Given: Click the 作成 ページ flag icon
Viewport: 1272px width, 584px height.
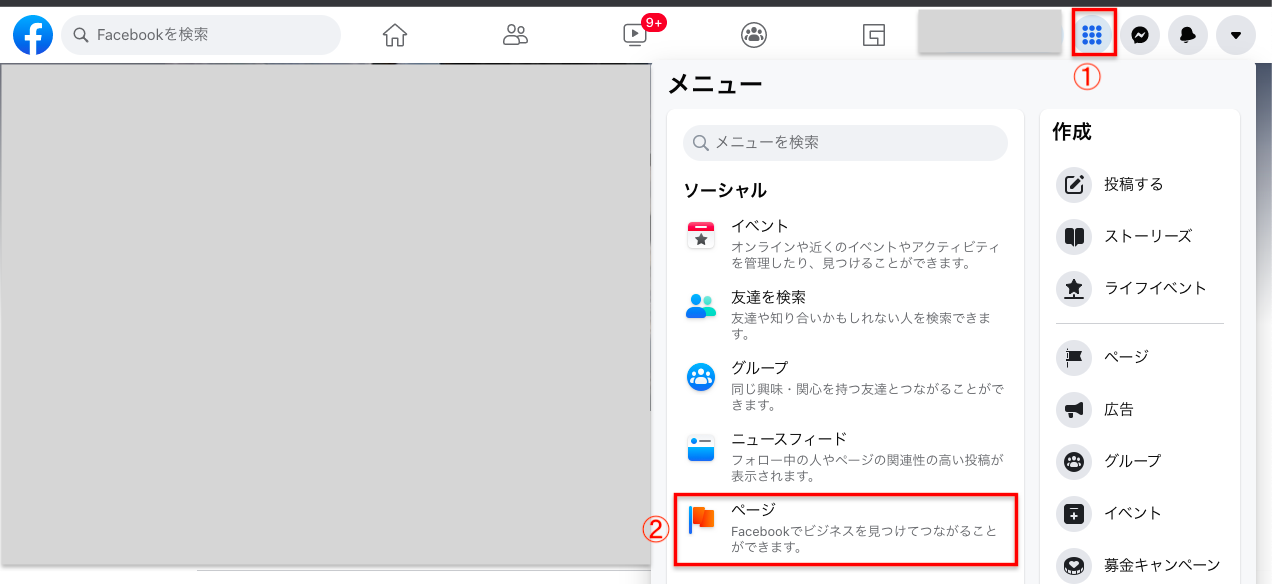Looking at the screenshot, I should tap(1074, 357).
